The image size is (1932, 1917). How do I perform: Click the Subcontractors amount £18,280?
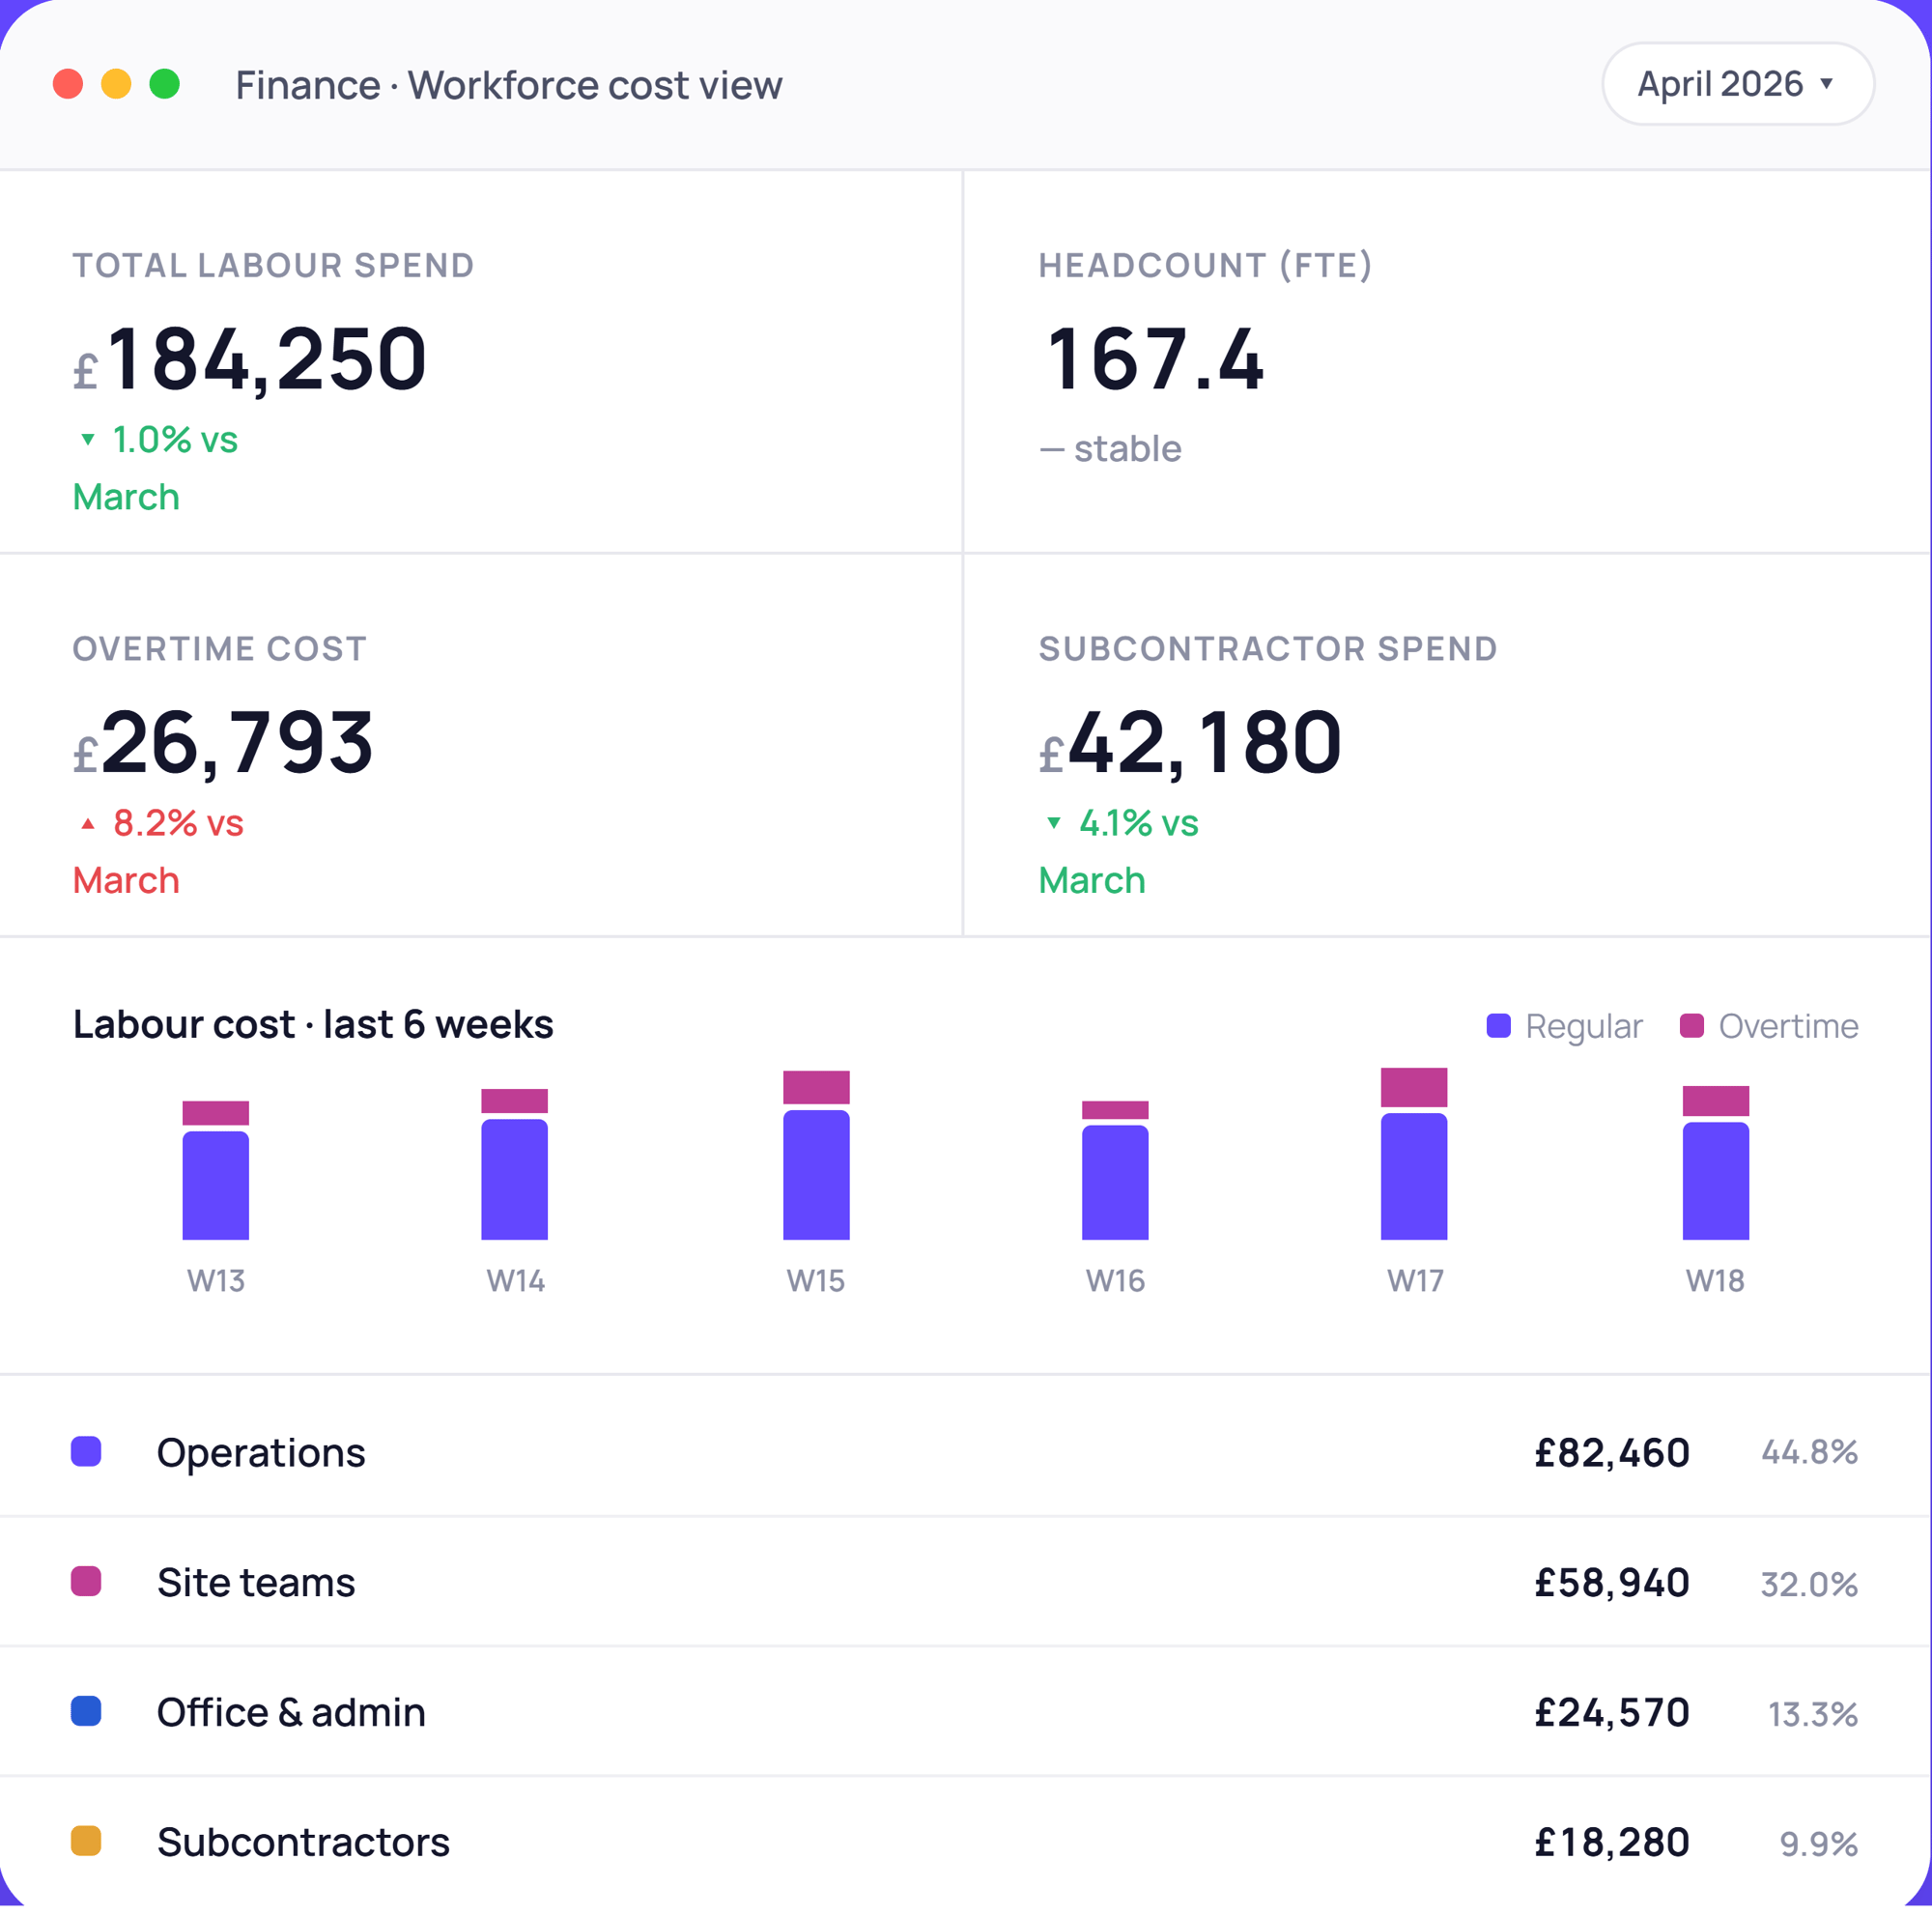[1612, 1843]
